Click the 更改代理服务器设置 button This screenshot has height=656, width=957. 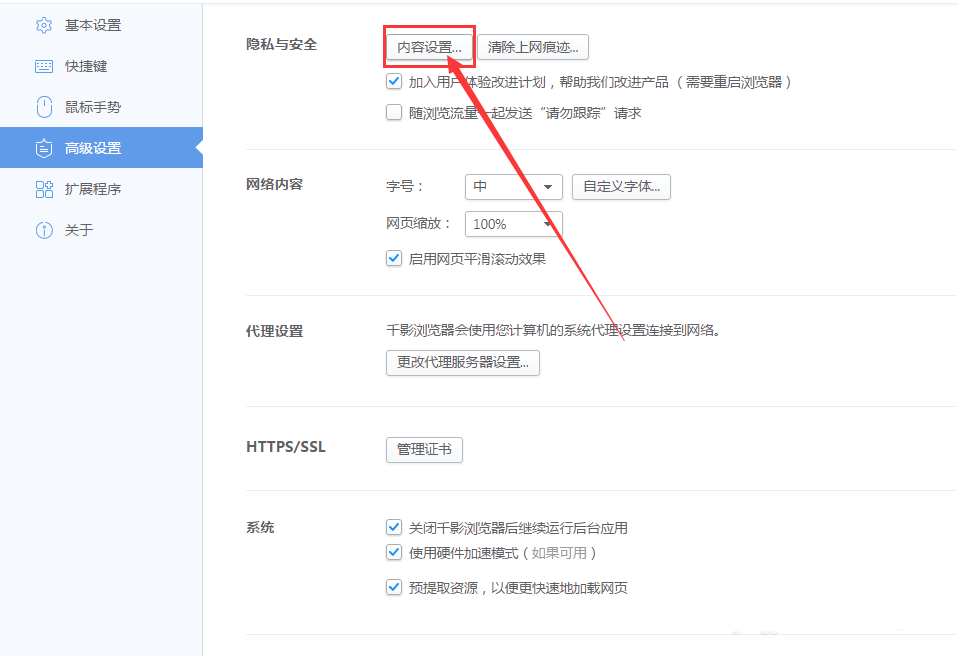[x=462, y=362]
